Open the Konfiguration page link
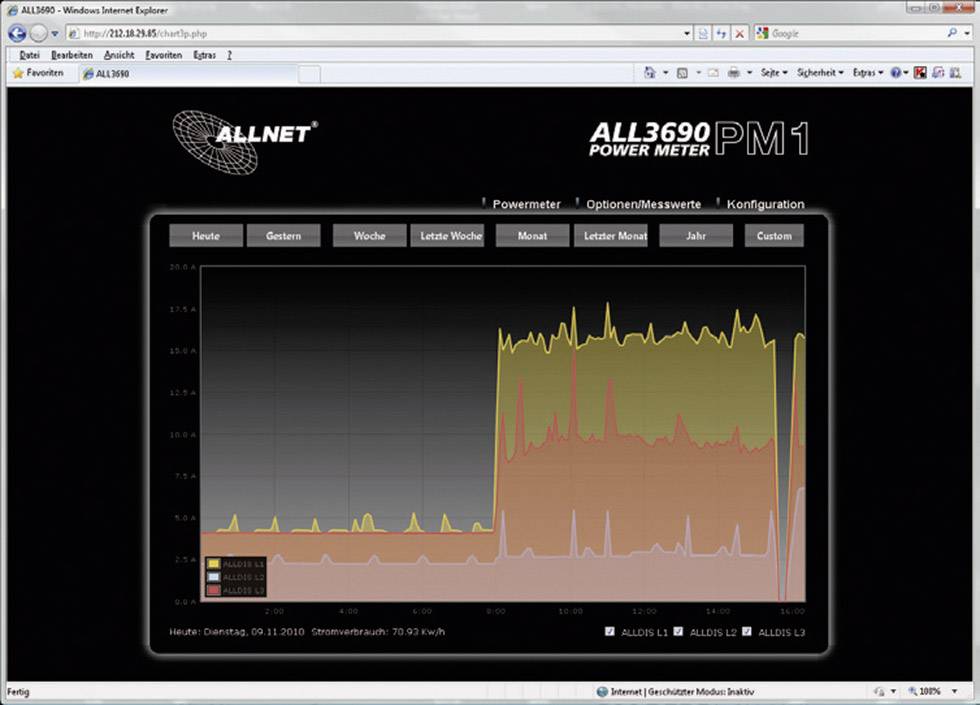This screenshot has width=980, height=705. coord(765,204)
